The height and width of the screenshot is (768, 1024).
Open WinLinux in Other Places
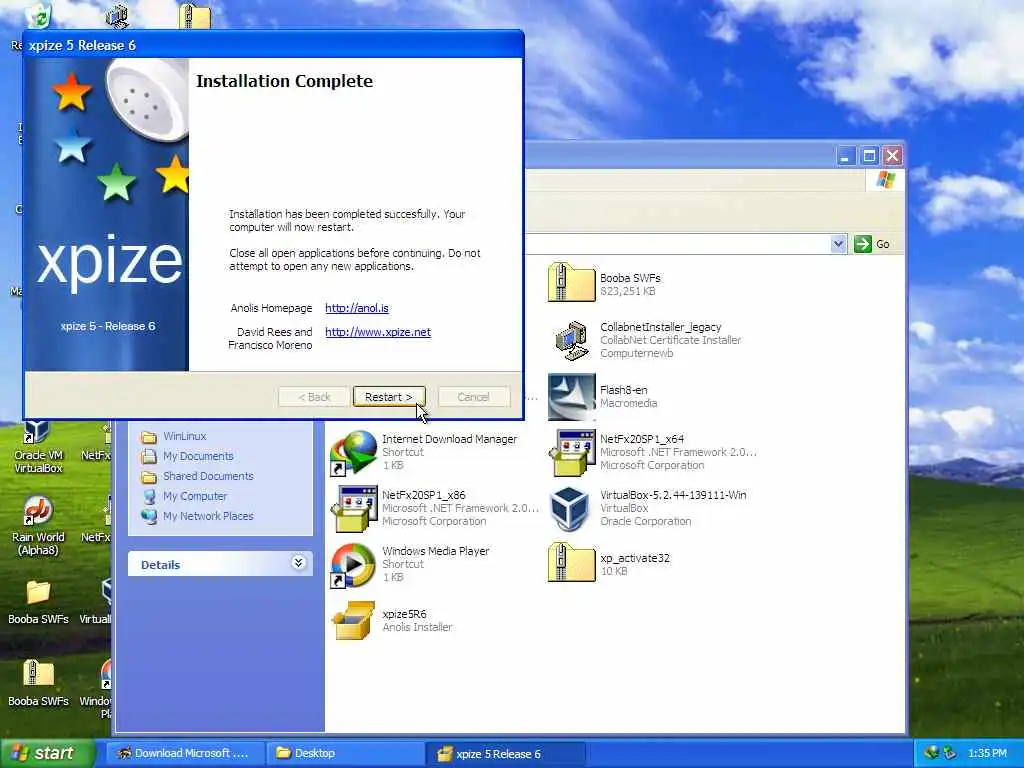pyautogui.click(x=185, y=436)
